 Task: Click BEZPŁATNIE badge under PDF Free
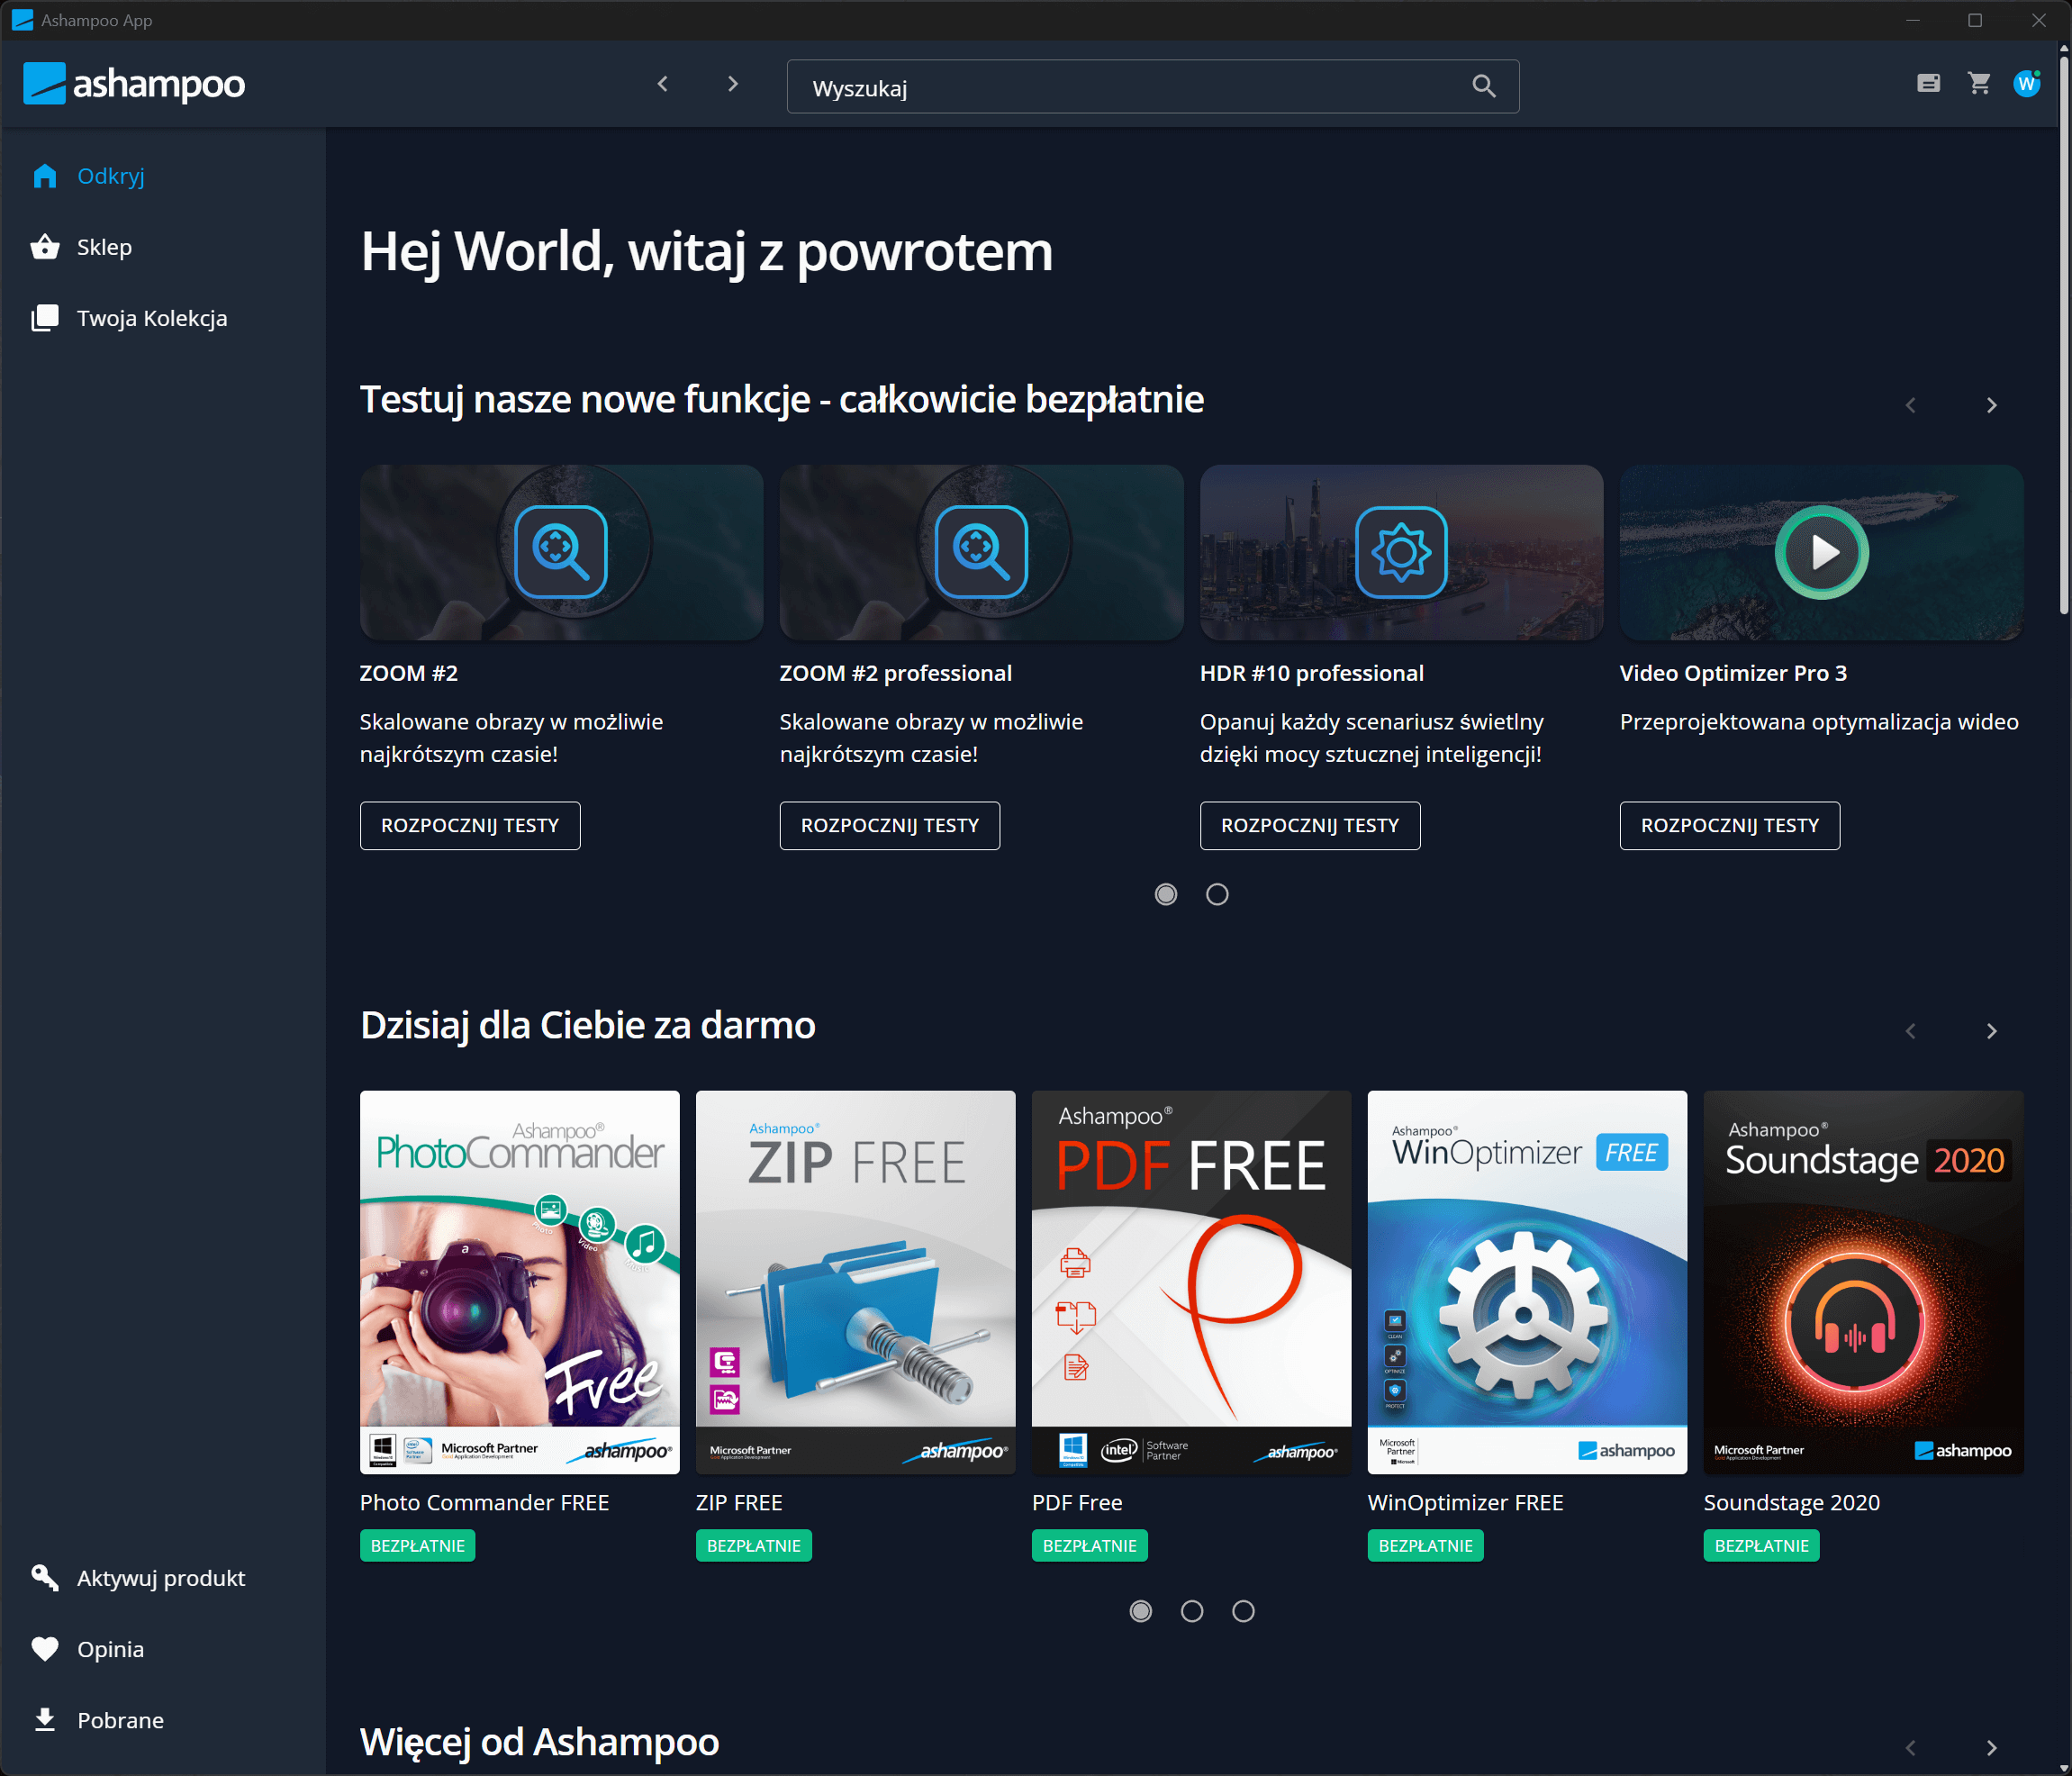1090,1545
